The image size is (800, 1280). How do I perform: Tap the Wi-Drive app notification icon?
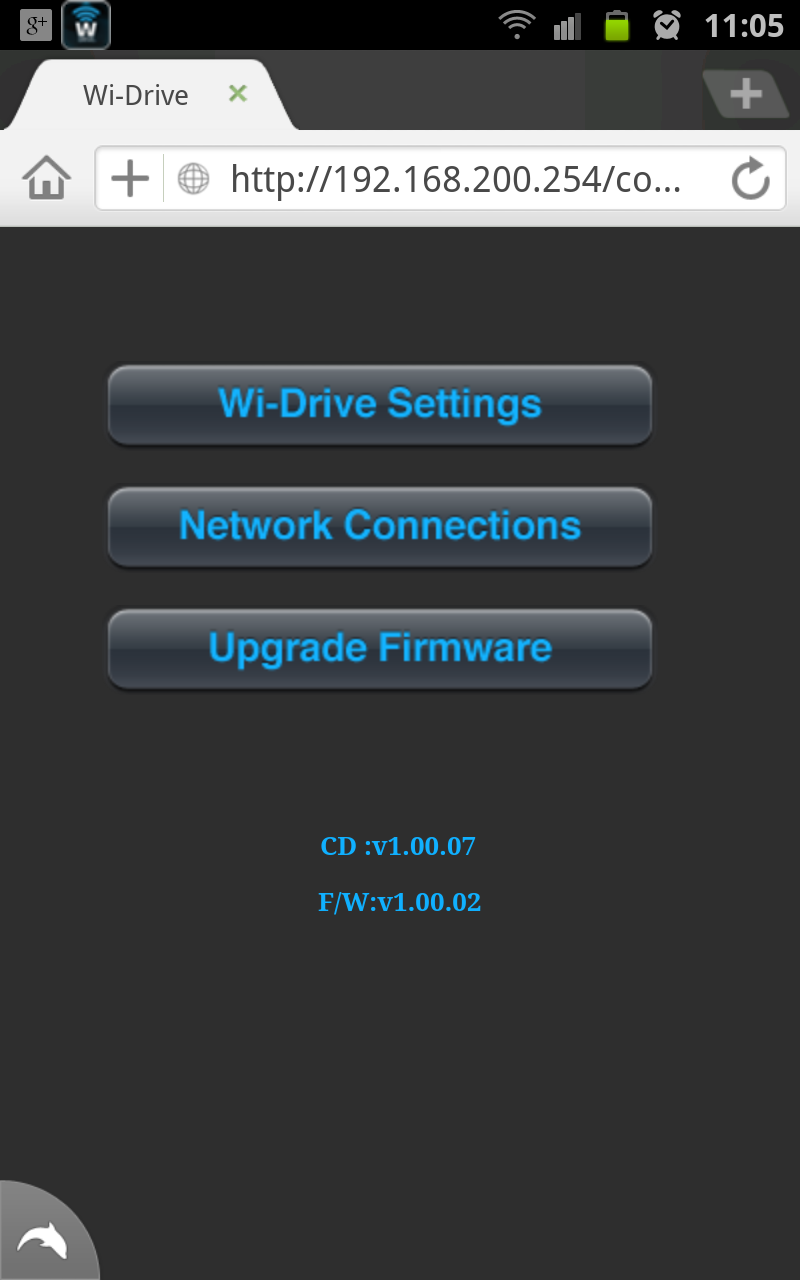pyautogui.click(x=86, y=26)
